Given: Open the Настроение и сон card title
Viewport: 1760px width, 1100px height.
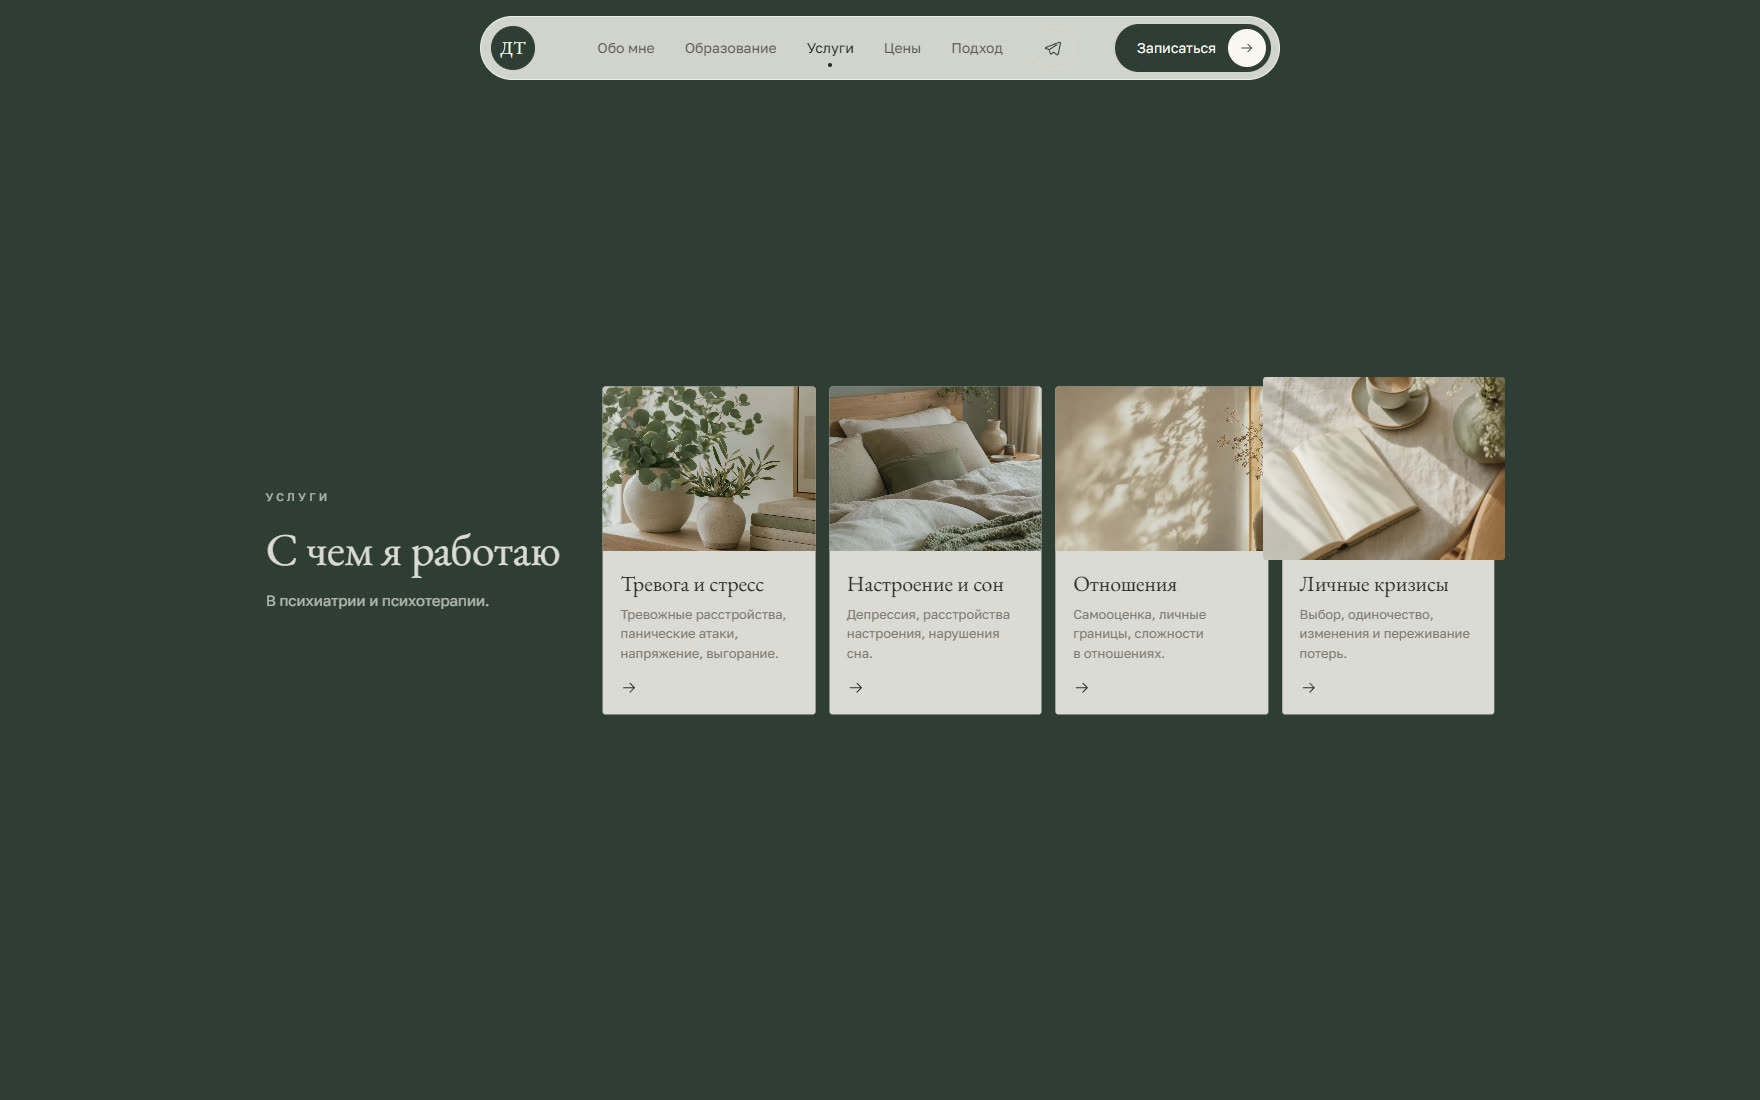Looking at the screenshot, I should (x=925, y=585).
